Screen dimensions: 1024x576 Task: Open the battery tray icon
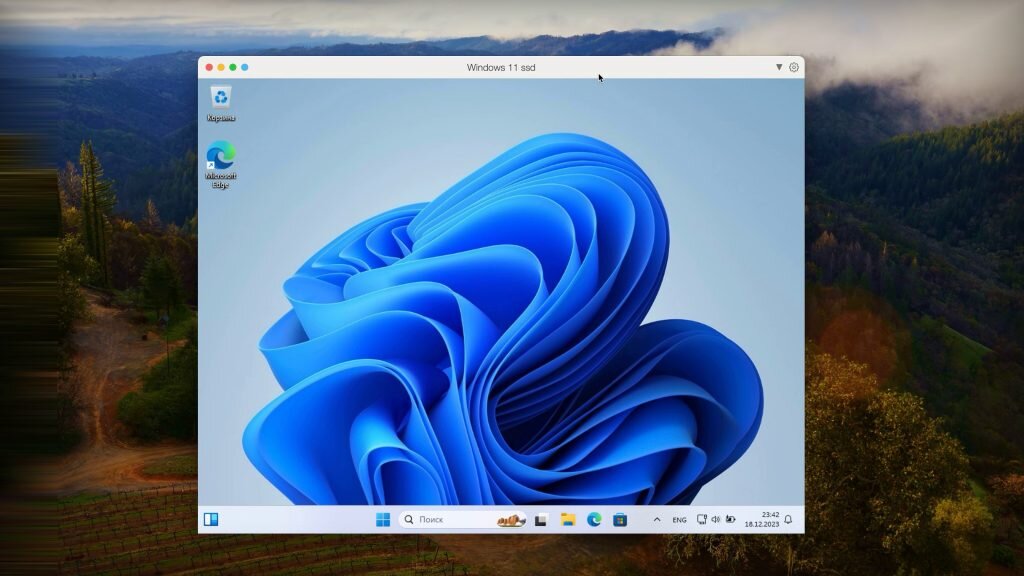click(x=730, y=519)
